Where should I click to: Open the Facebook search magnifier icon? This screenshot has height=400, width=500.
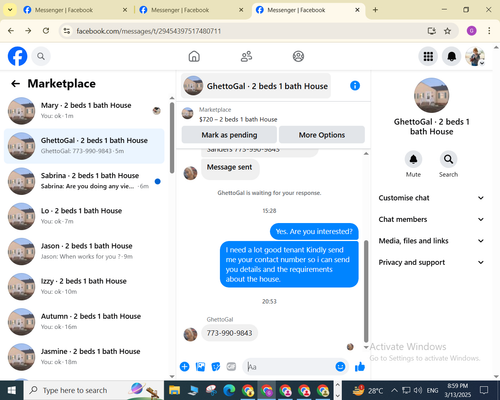[x=41, y=56]
